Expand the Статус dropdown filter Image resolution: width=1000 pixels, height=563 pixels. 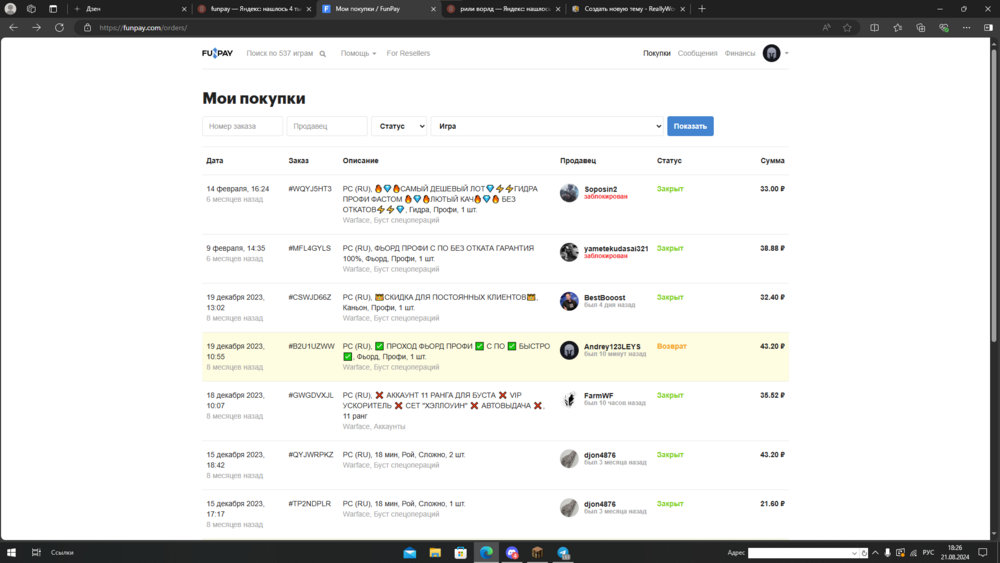coord(399,126)
